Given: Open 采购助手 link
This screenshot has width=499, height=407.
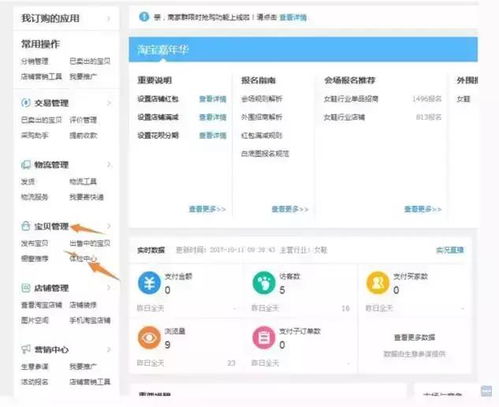Looking at the screenshot, I should (35, 135).
